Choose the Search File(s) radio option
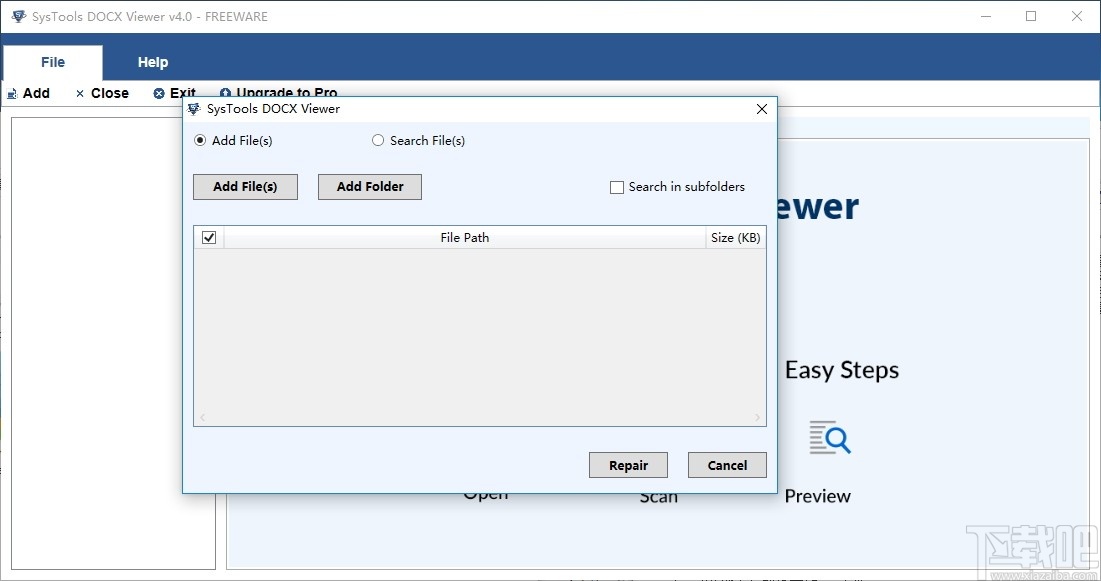 [378, 140]
